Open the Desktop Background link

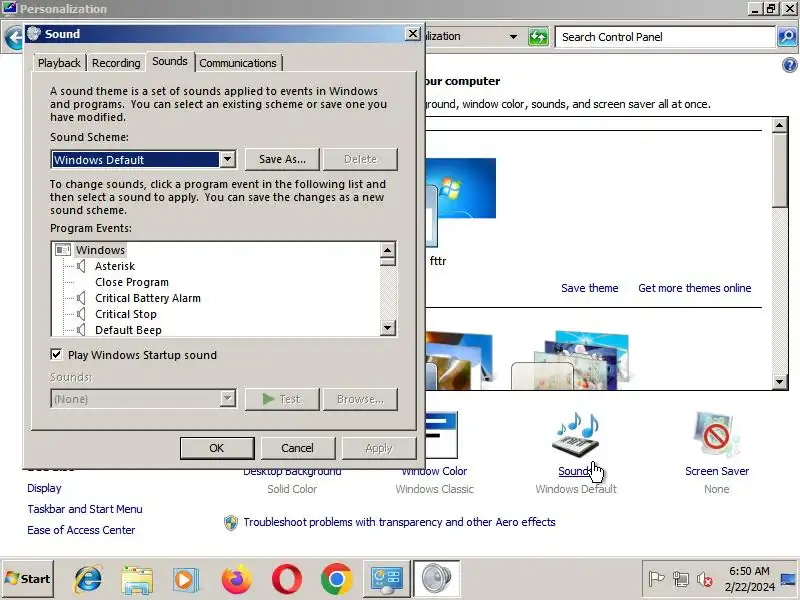click(x=292, y=472)
